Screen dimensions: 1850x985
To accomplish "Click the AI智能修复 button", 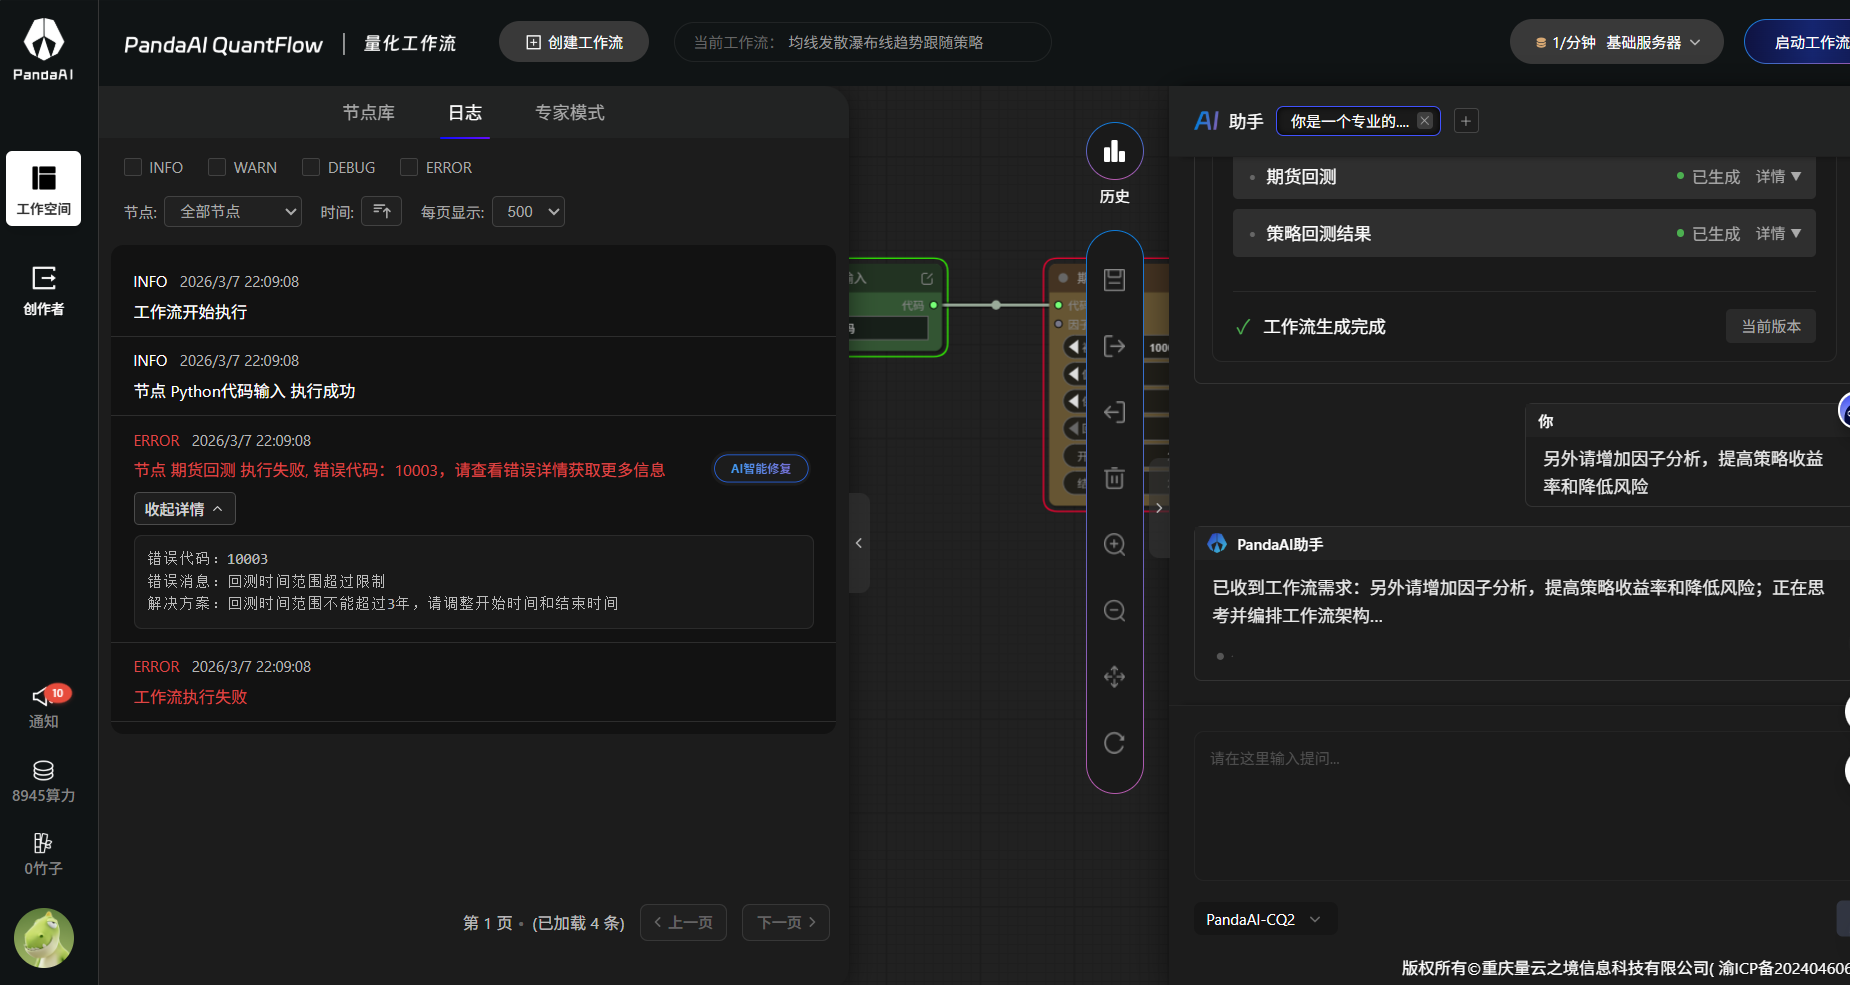I will point(761,468).
